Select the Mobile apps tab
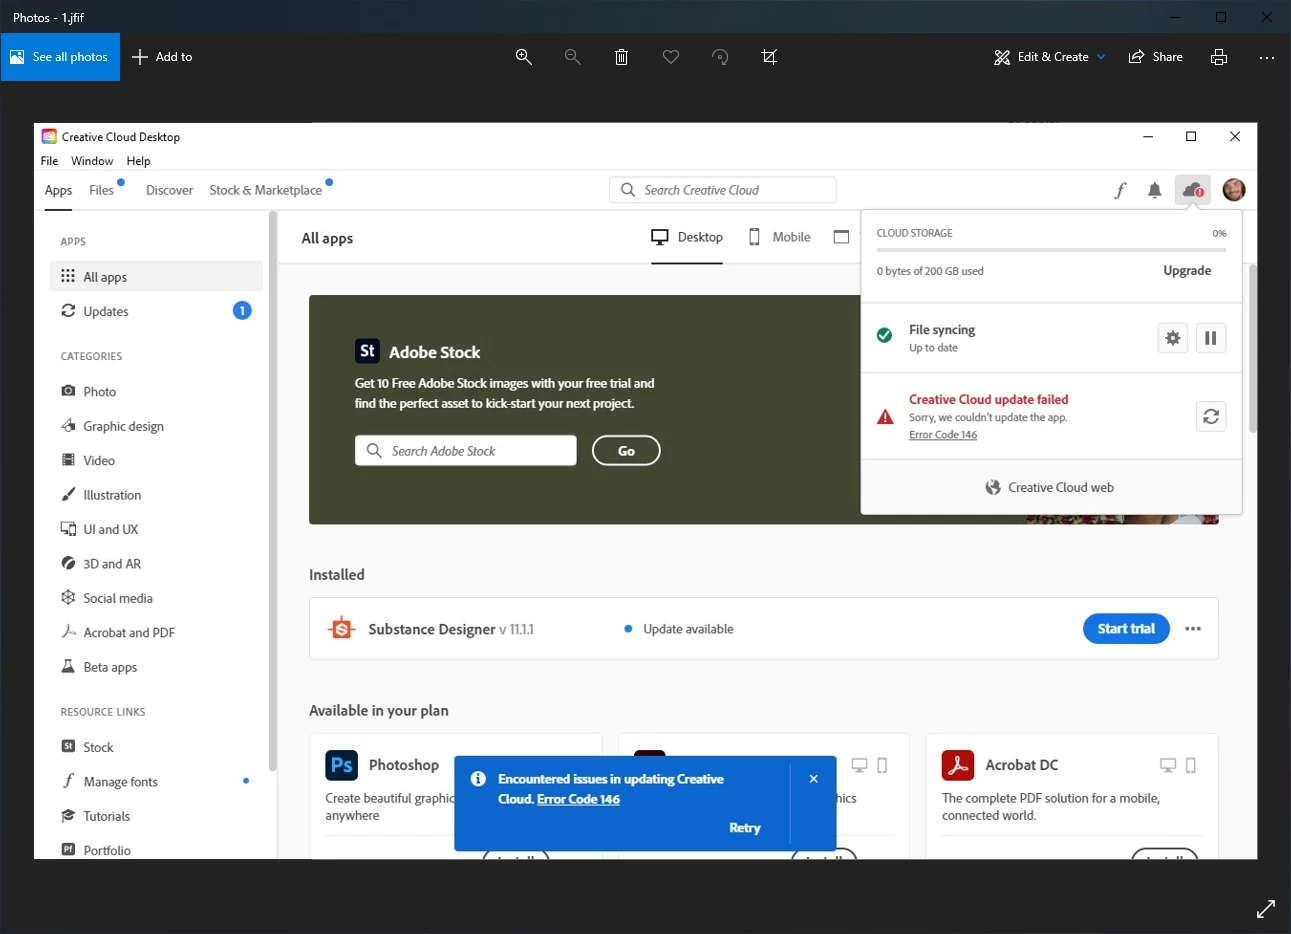 click(x=780, y=237)
